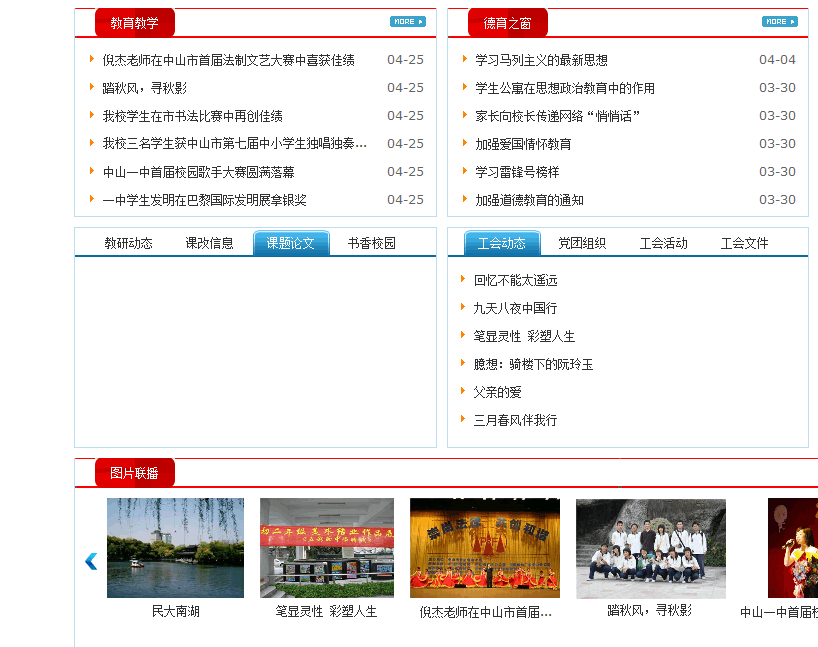Open article 踏秋风，寻秋影 in 教育教学 list

[x=144, y=88]
